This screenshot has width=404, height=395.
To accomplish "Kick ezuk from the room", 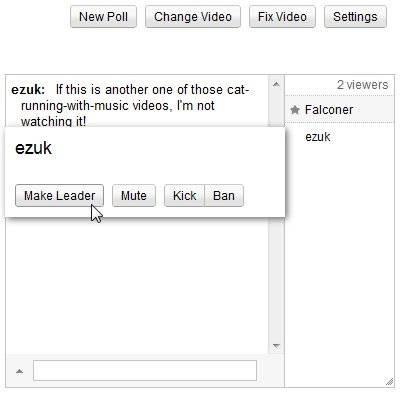I will [x=184, y=196].
